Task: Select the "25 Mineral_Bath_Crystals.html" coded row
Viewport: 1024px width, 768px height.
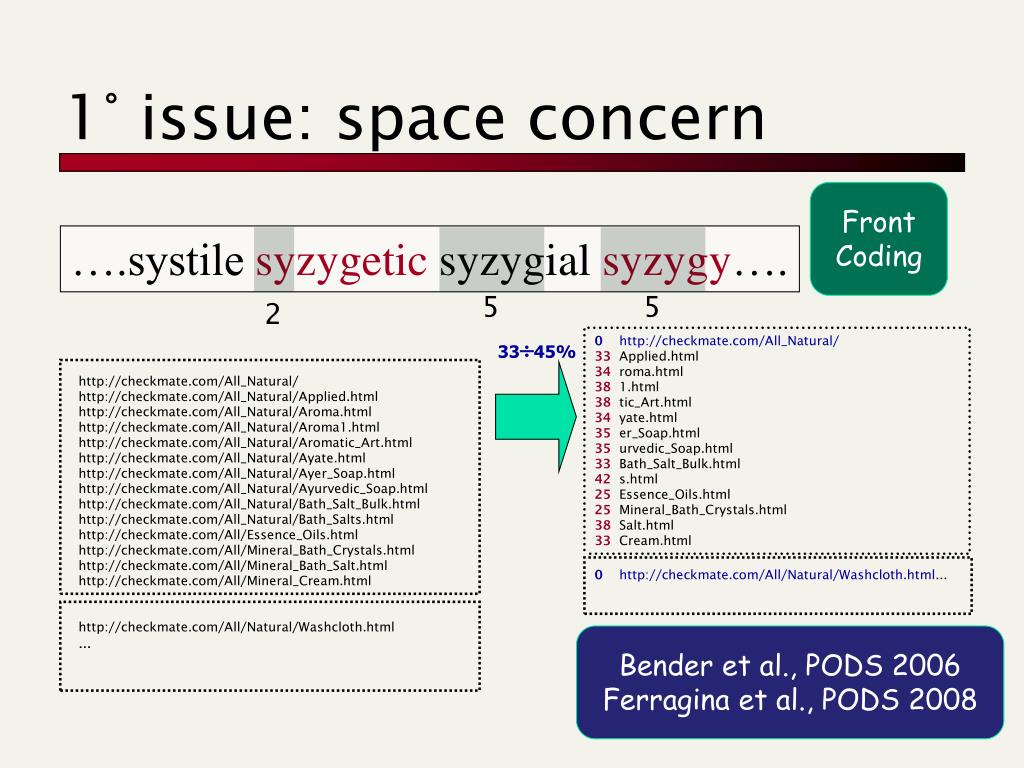Action: (690, 509)
